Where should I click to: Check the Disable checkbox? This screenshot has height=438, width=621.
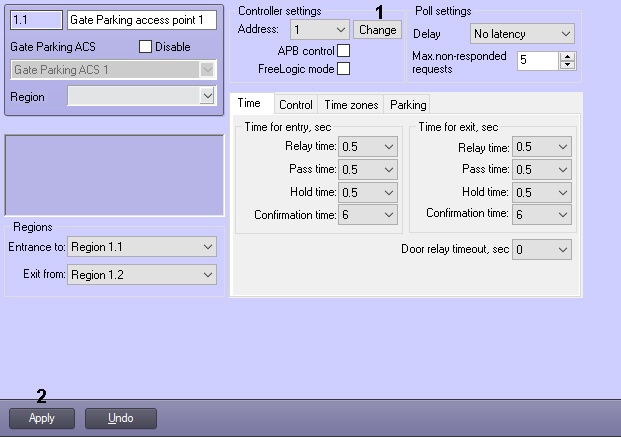(x=145, y=47)
